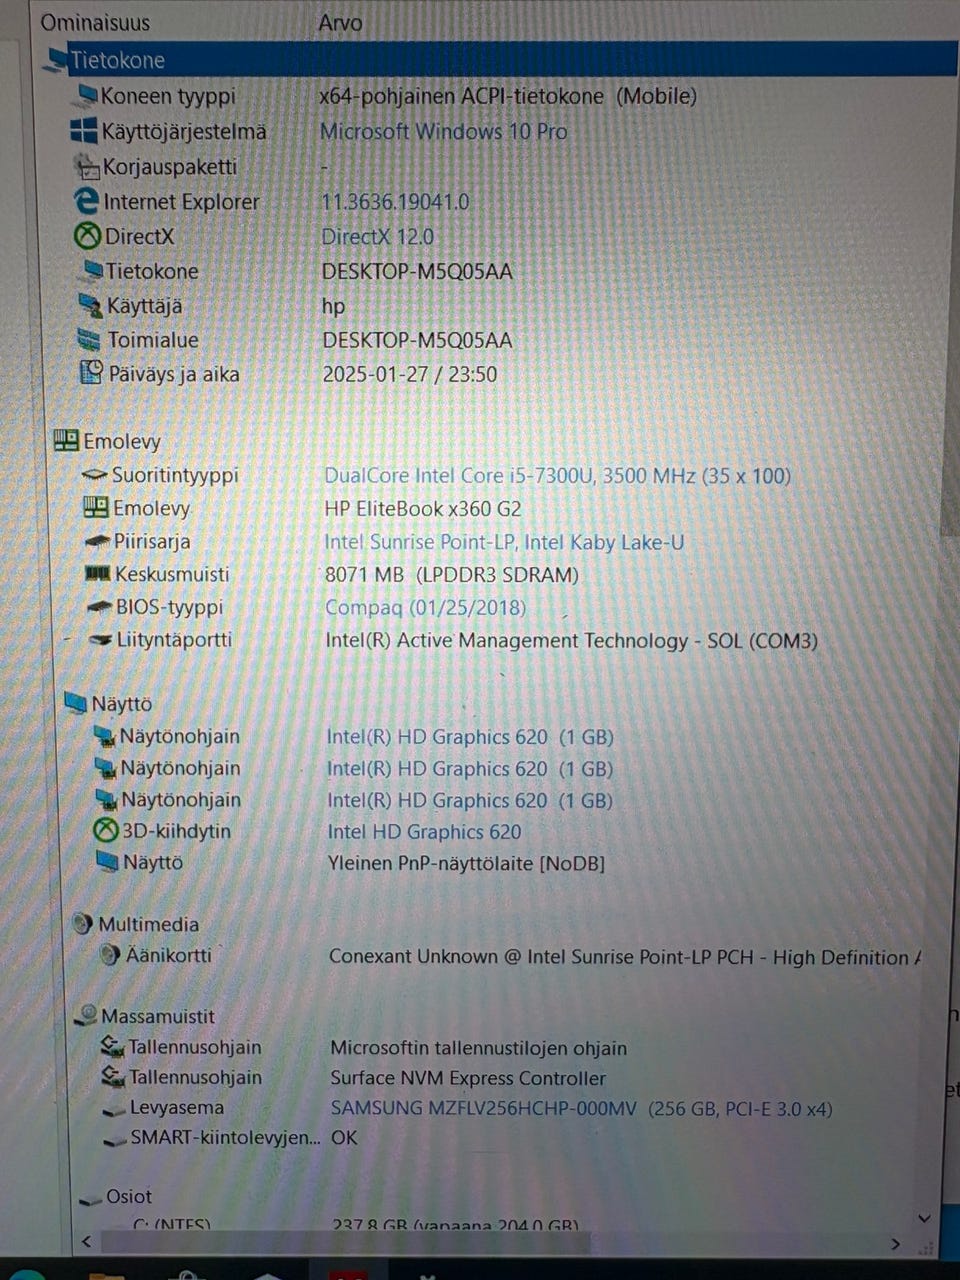The height and width of the screenshot is (1280, 960).
Task: Click the computer icon beside DESKTOP-M5Q05AA Tietokone row
Action: pyautogui.click(x=92, y=270)
